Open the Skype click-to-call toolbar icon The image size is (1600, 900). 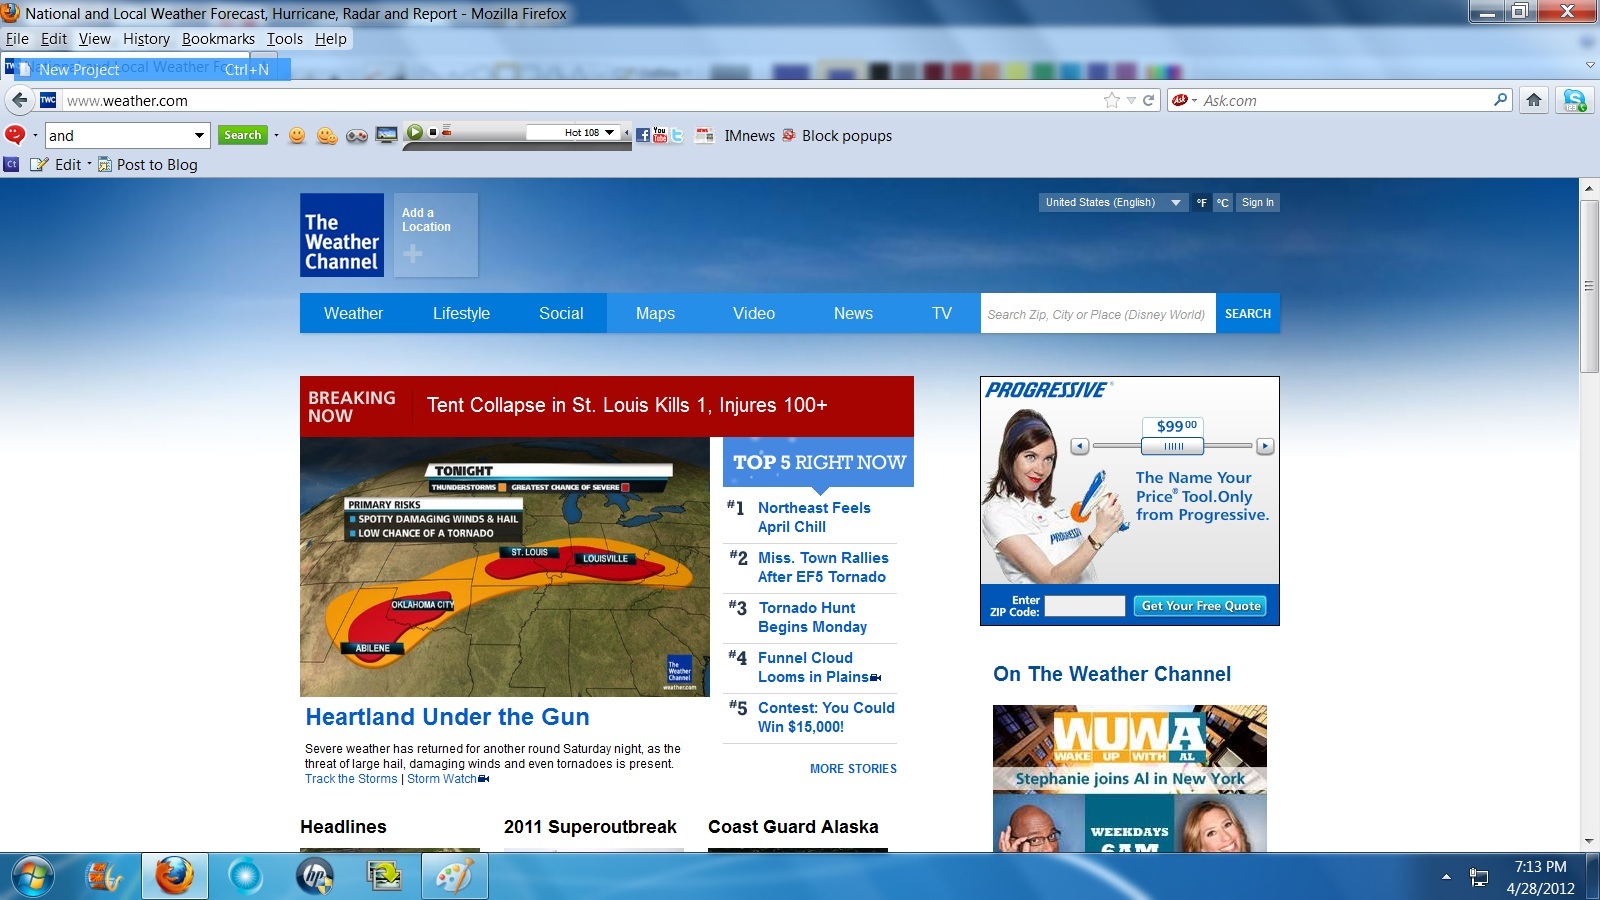pyautogui.click(x=1575, y=100)
